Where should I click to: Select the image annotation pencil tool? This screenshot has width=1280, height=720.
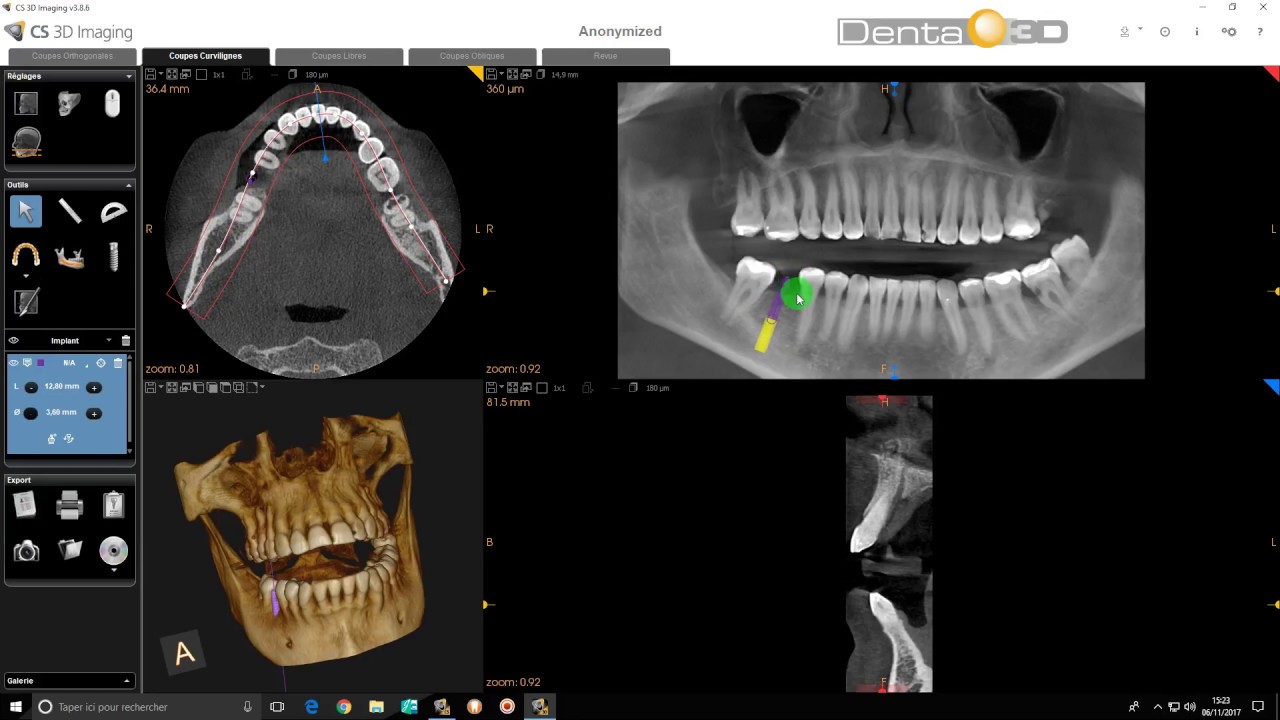pyautogui.click(x=26, y=301)
